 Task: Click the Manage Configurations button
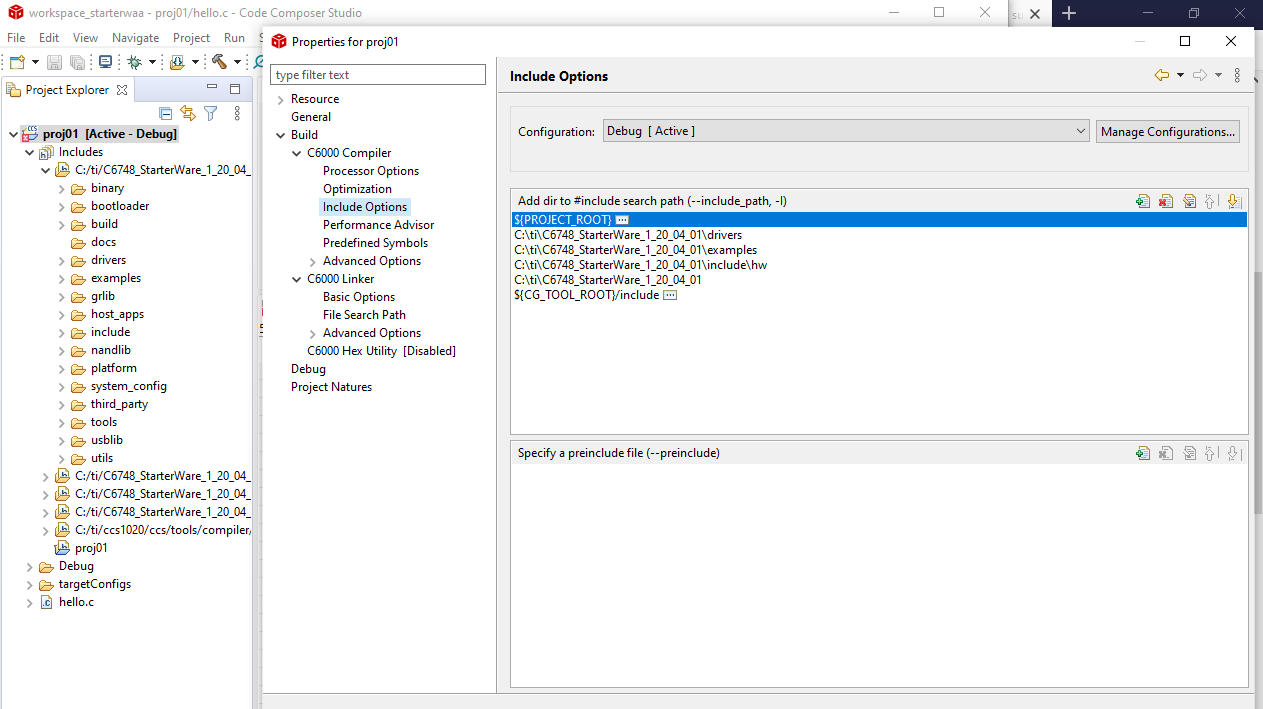pos(1167,132)
